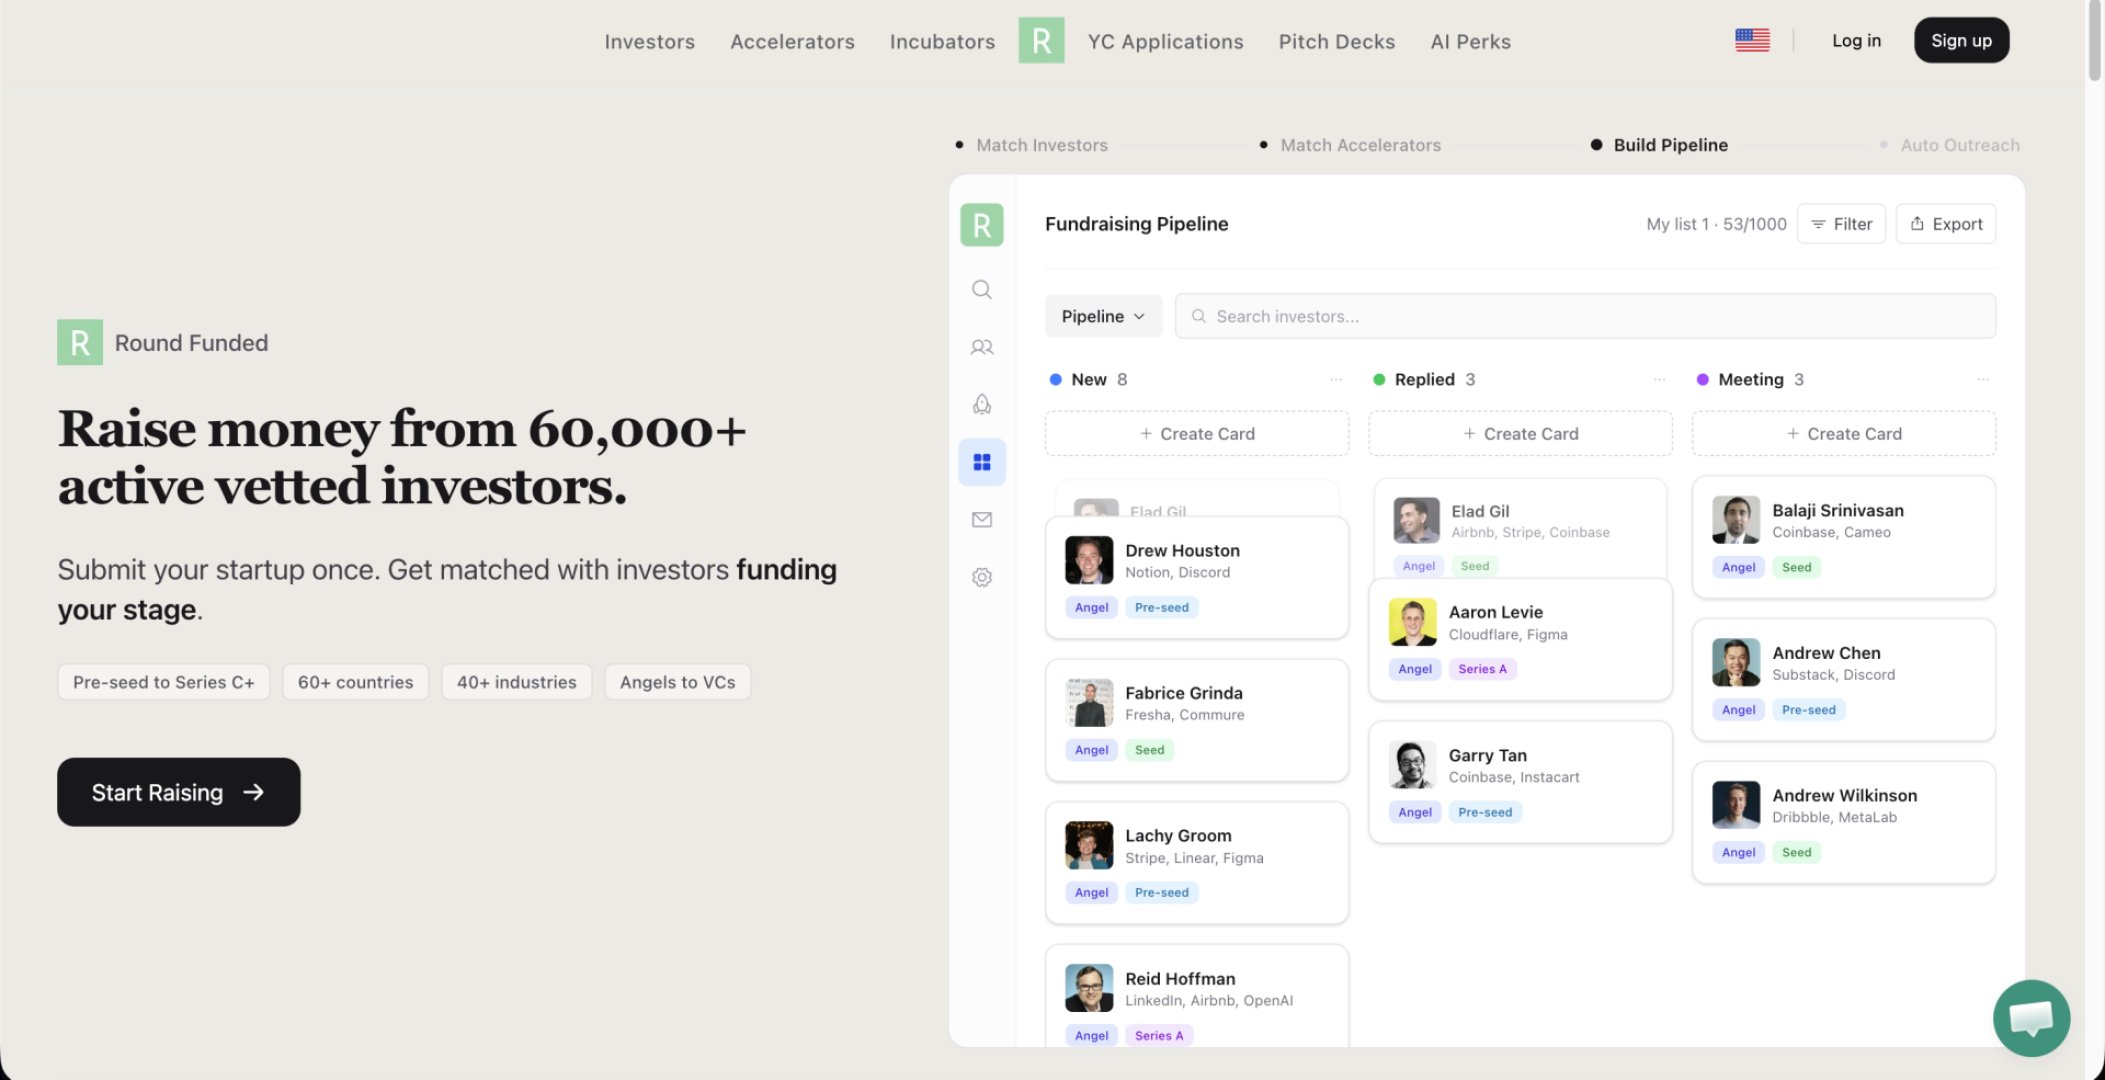
Task: Click Elad Gil's avatar in the Replied column
Action: [1416, 520]
